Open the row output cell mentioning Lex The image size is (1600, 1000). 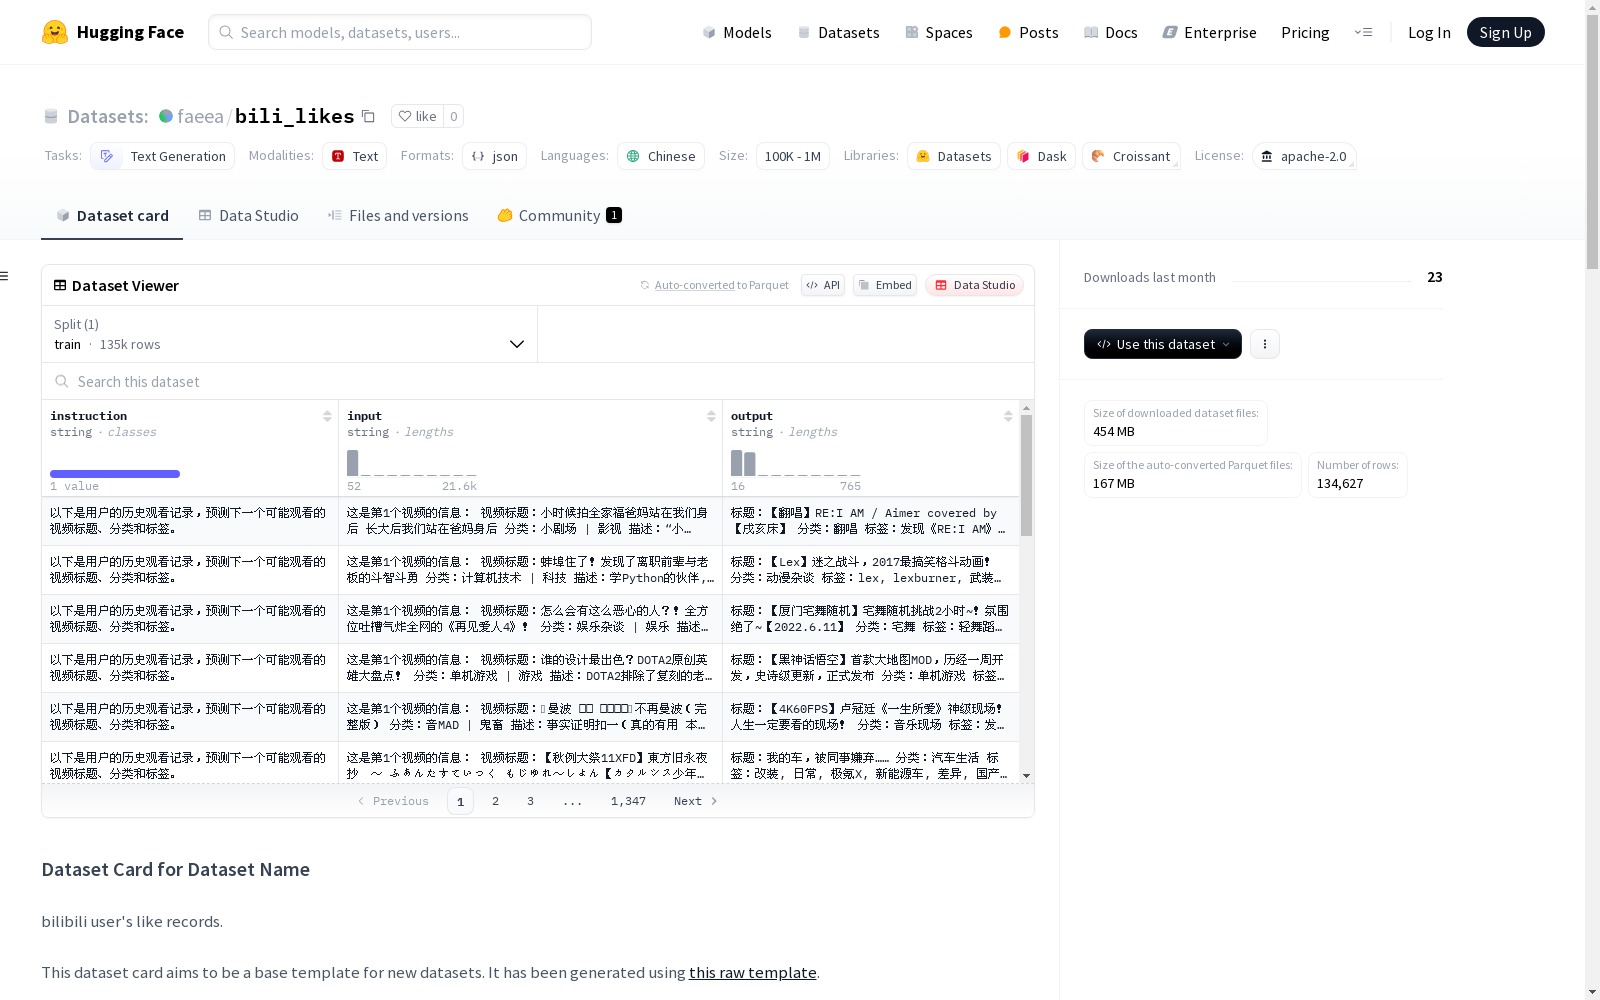click(870, 570)
